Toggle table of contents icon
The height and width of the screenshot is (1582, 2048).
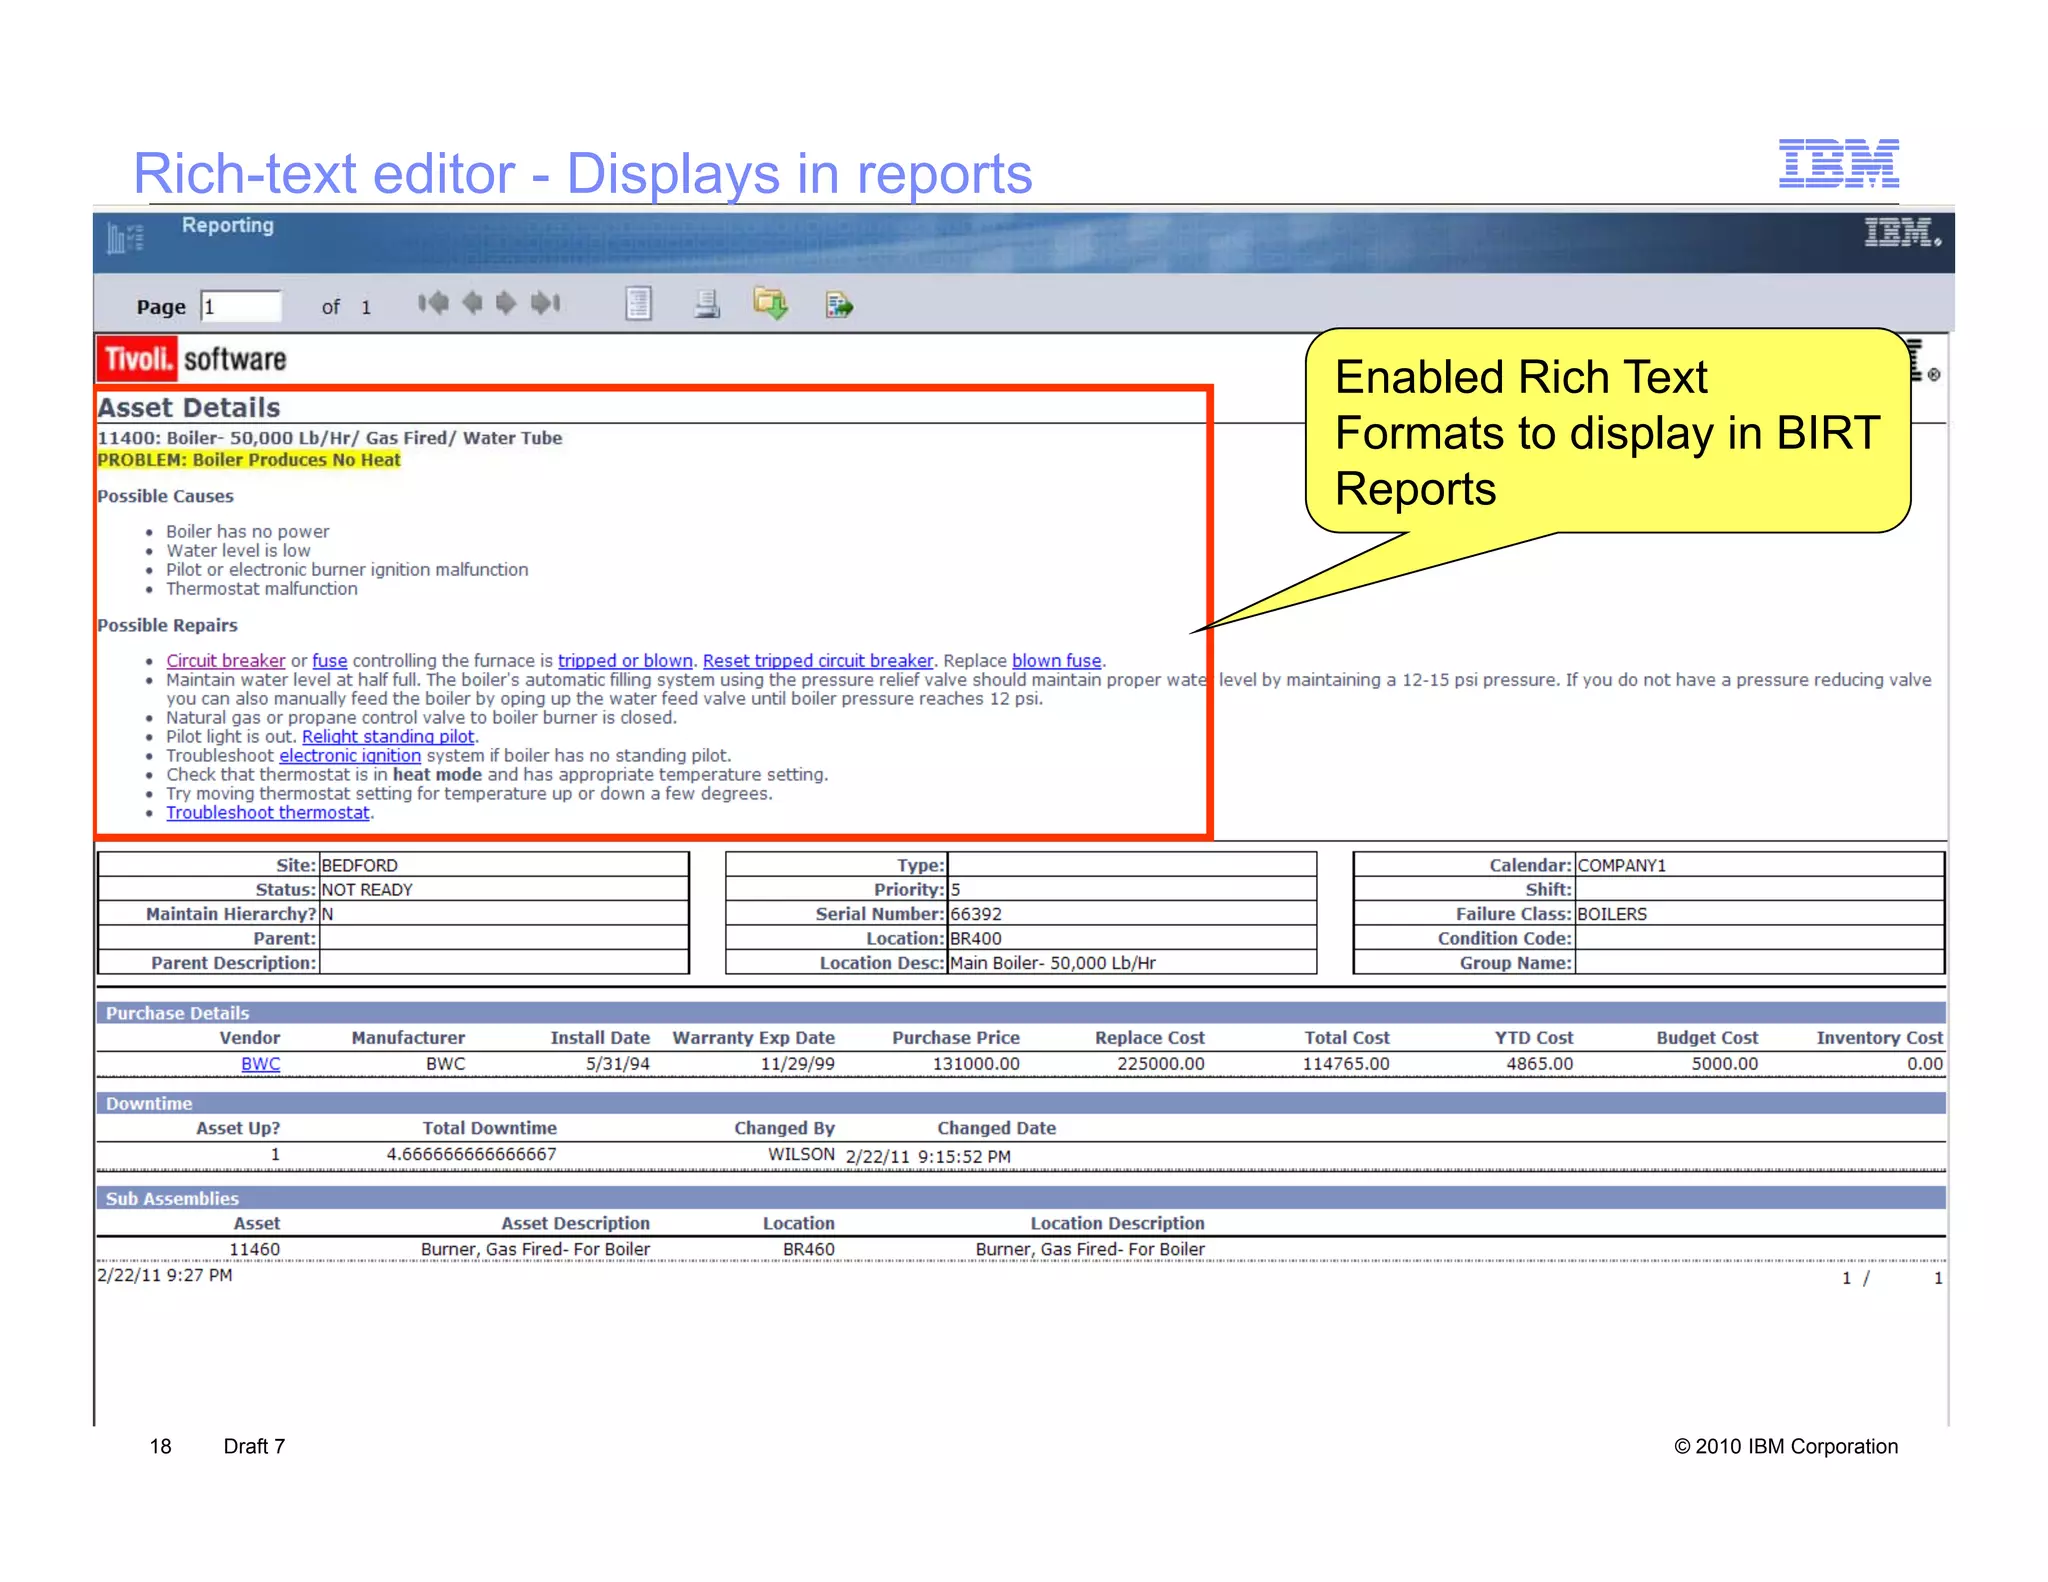pyautogui.click(x=638, y=303)
